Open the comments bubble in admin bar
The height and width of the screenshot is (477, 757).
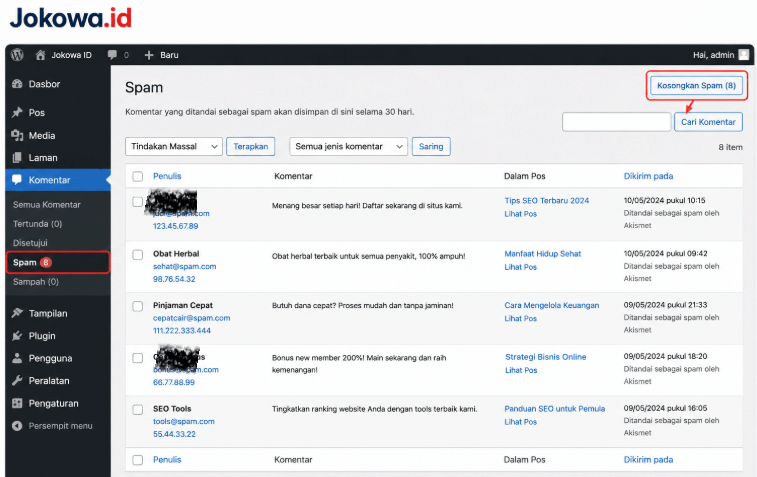coord(112,55)
